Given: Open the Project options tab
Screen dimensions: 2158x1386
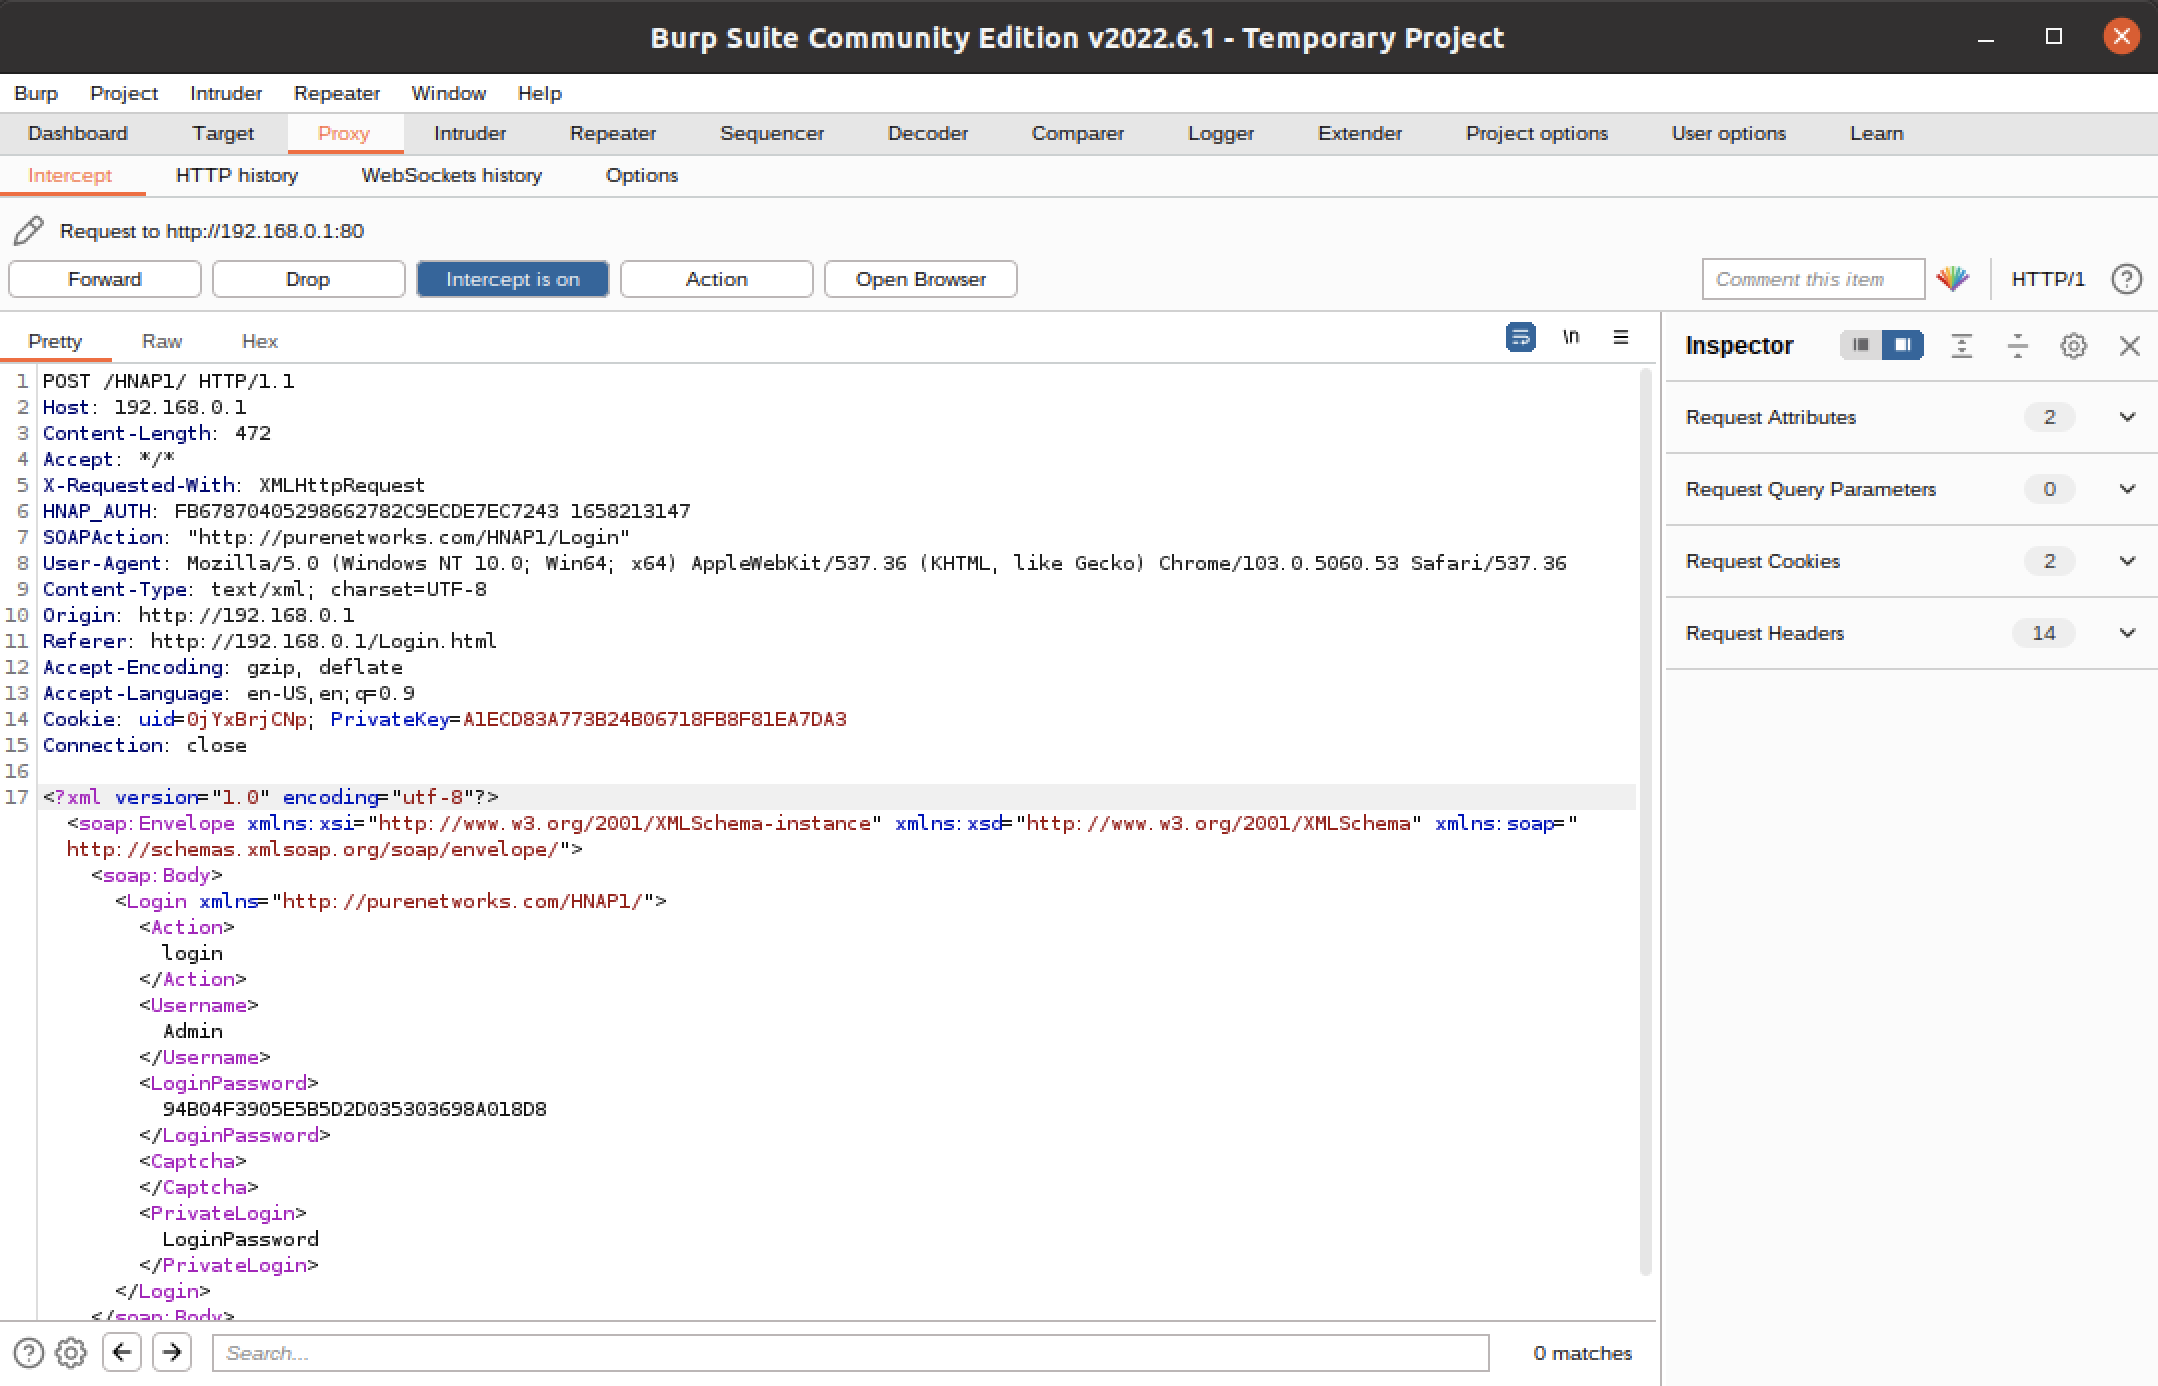Looking at the screenshot, I should pos(1537,133).
